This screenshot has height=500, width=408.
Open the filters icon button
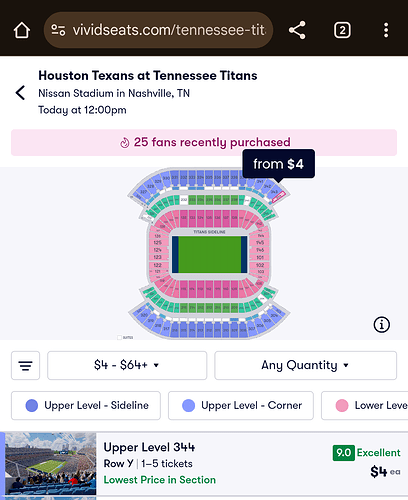click(25, 365)
